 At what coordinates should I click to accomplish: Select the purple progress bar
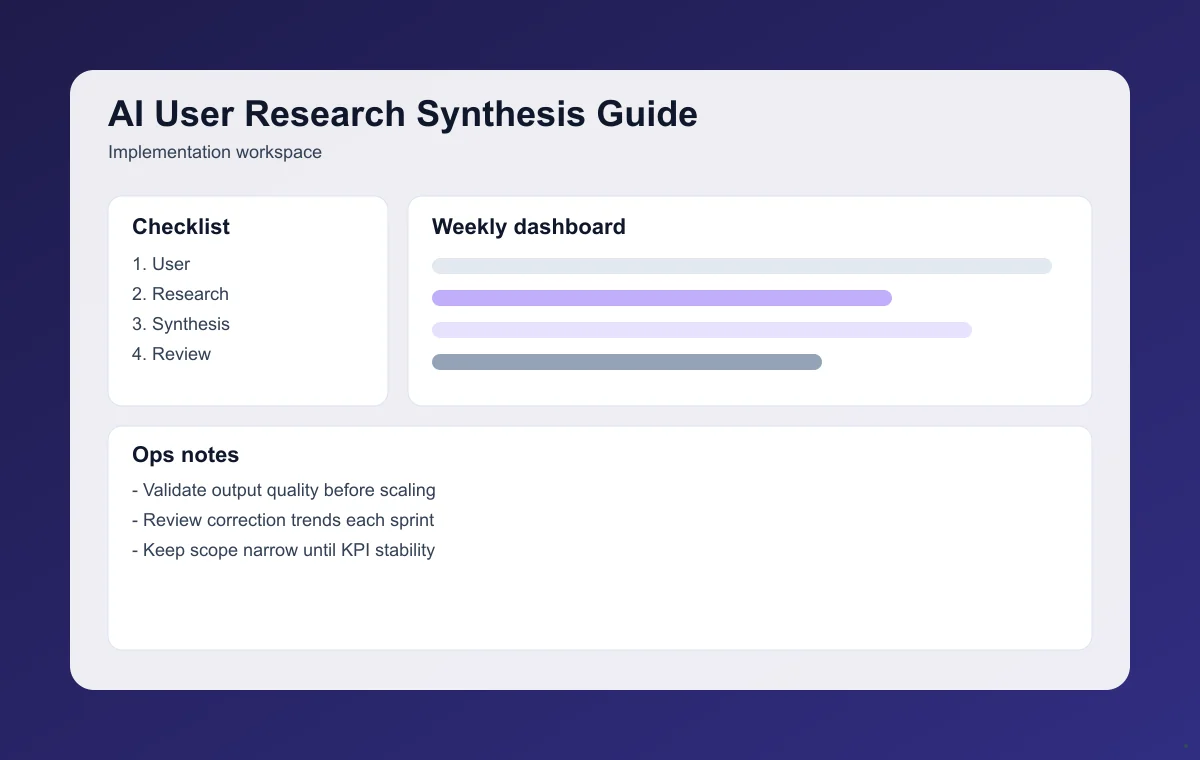pyautogui.click(x=661, y=297)
